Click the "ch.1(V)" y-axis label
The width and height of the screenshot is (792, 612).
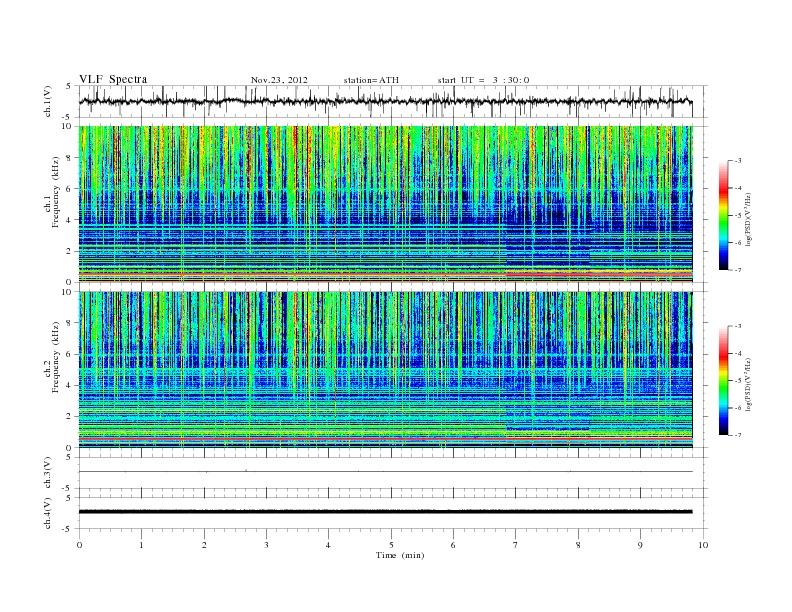click(47, 101)
